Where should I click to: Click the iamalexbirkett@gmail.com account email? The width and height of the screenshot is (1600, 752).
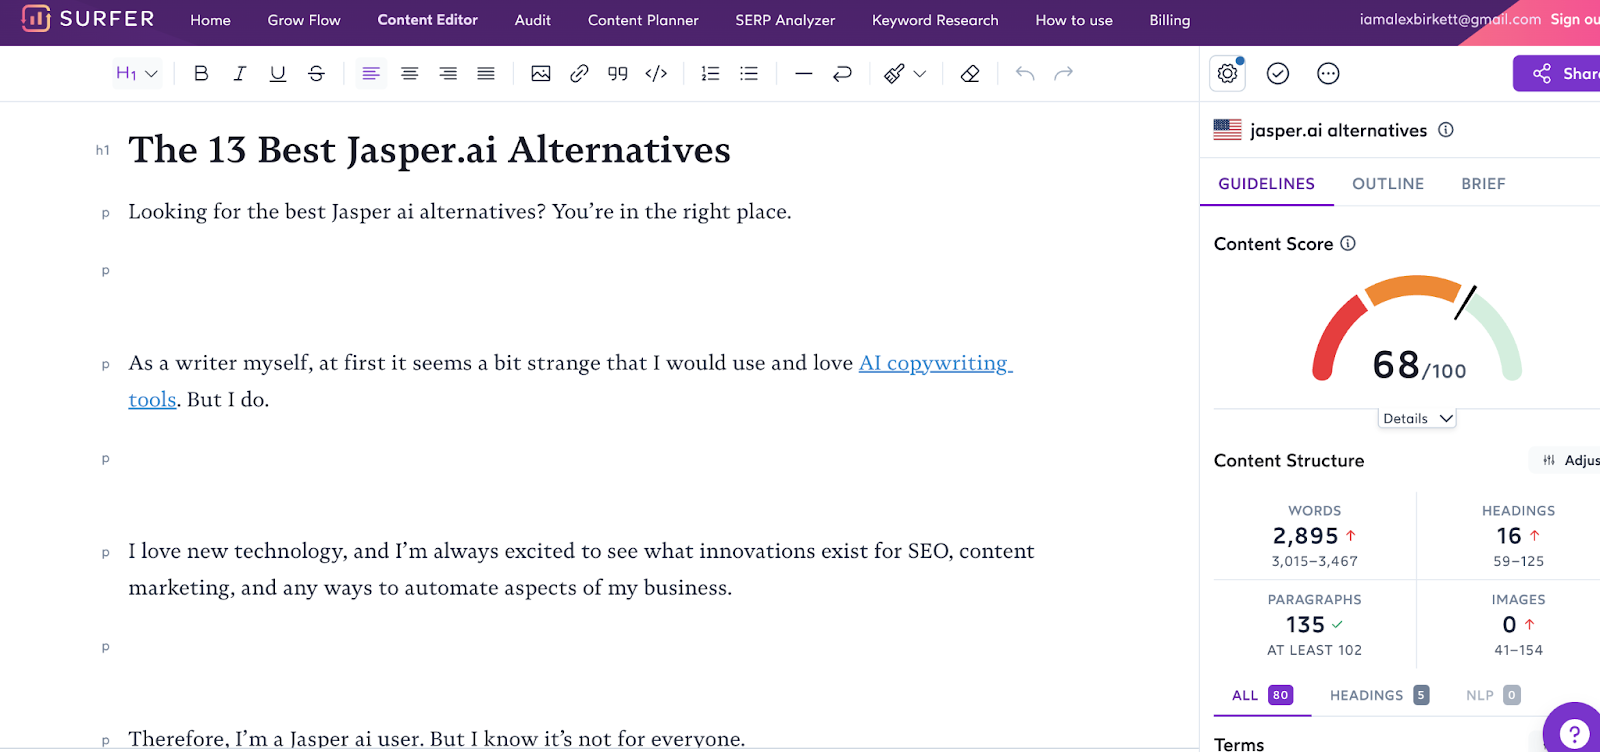coord(1450,19)
